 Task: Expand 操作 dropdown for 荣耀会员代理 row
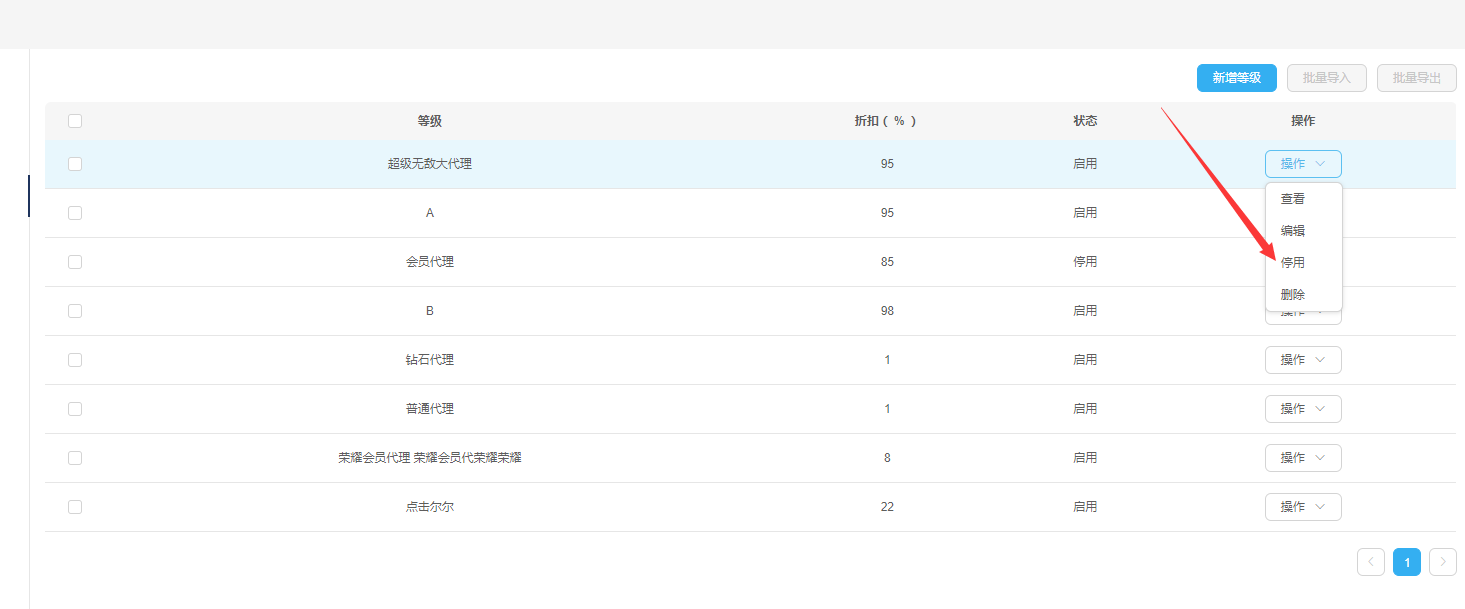pos(1302,458)
